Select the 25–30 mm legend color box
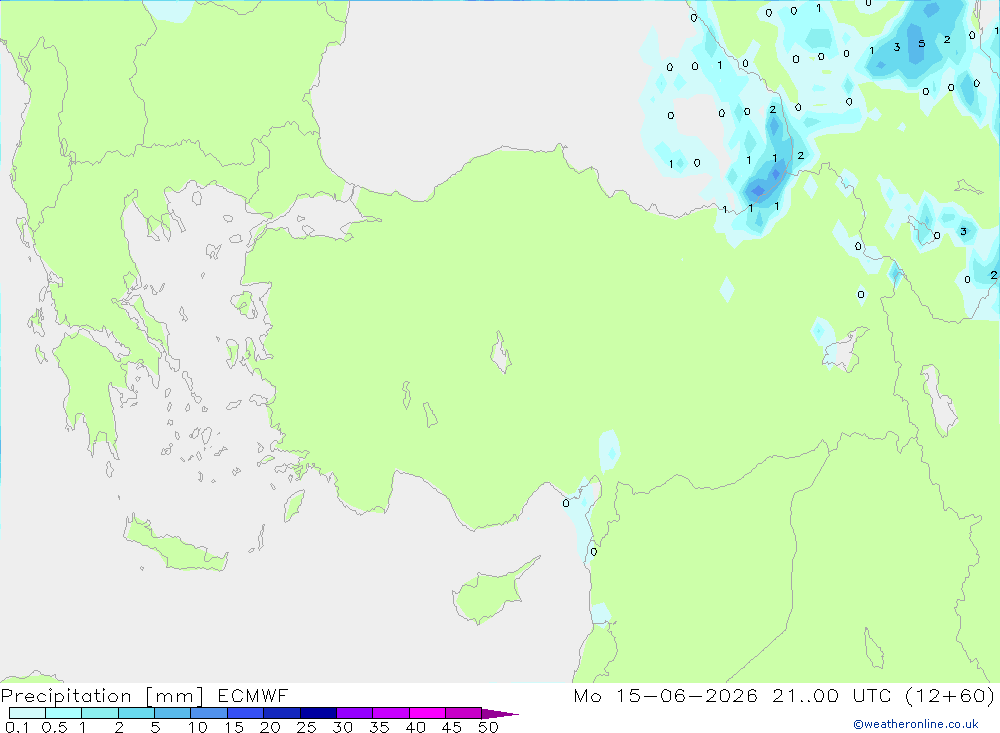The image size is (1000, 733). pos(318,713)
